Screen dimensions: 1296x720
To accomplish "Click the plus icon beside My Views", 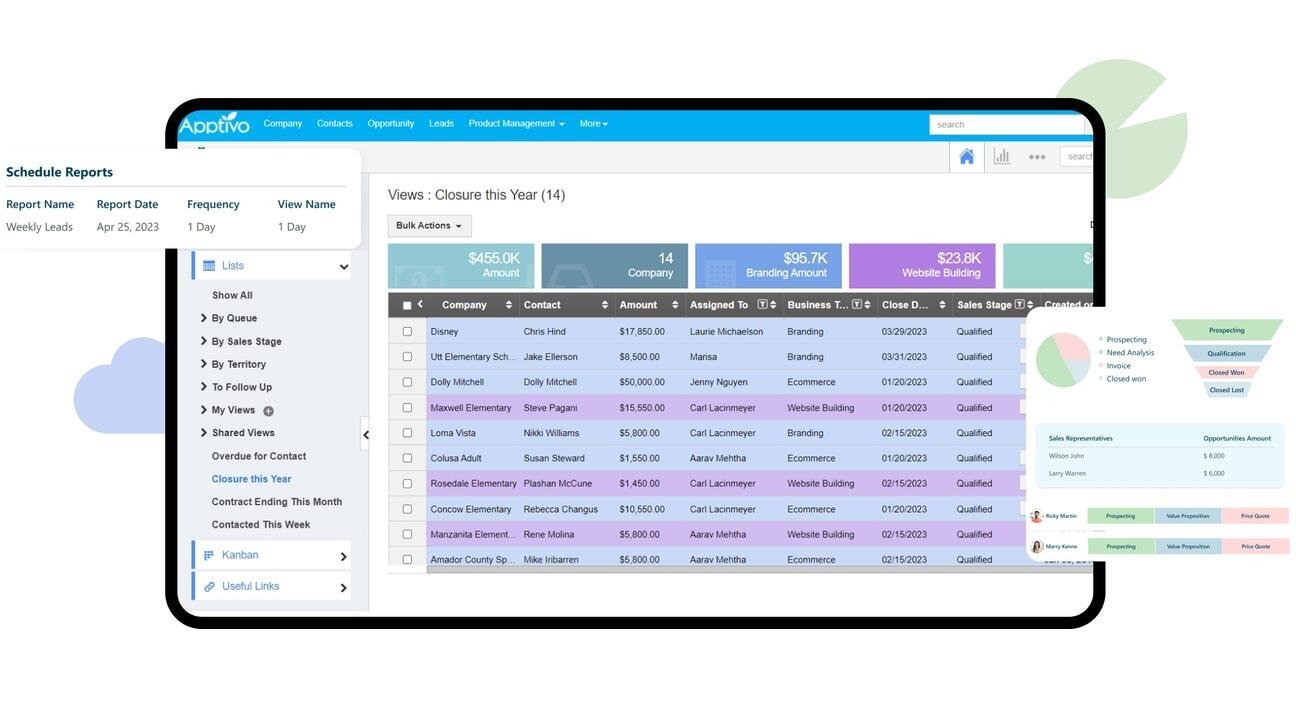I will click(x=268, y=411).
